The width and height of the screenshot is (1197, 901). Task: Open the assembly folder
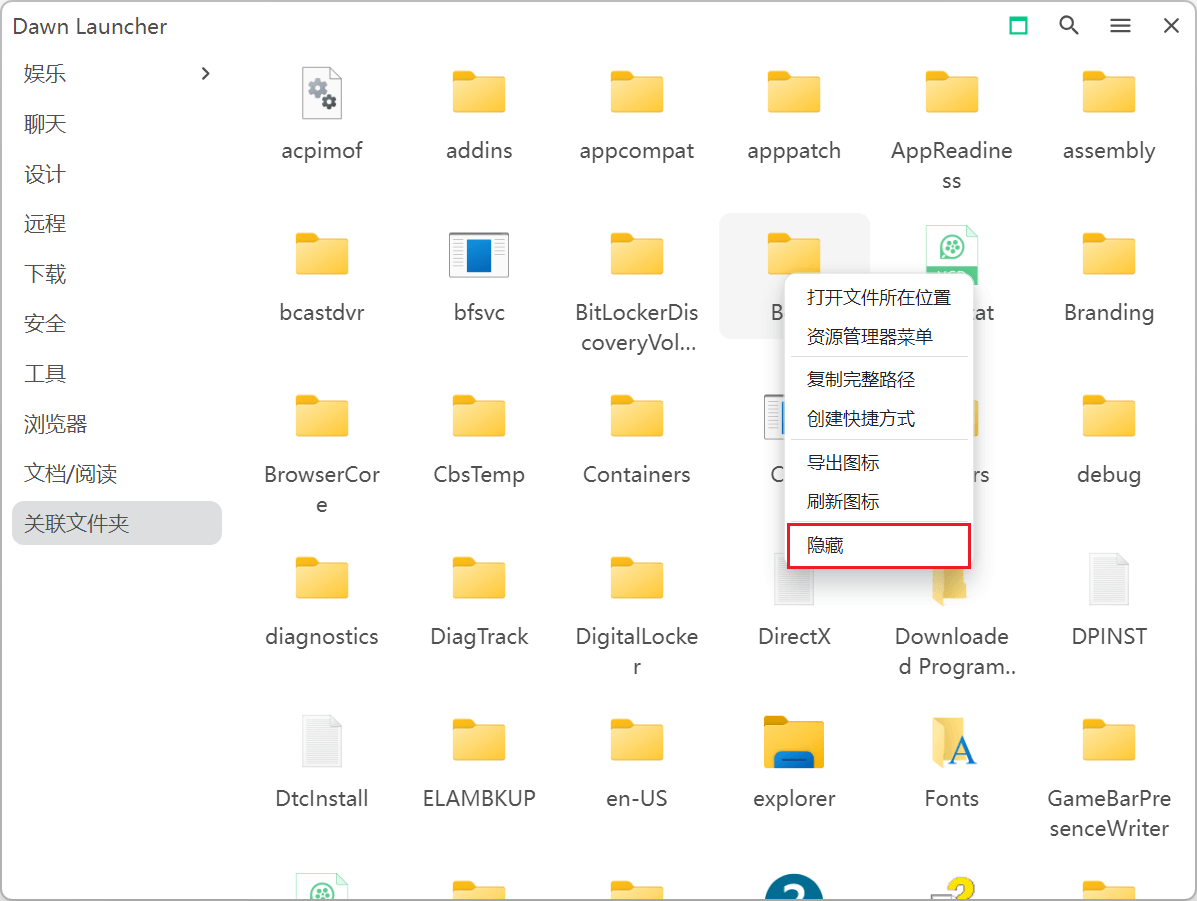click(1108, 92)
